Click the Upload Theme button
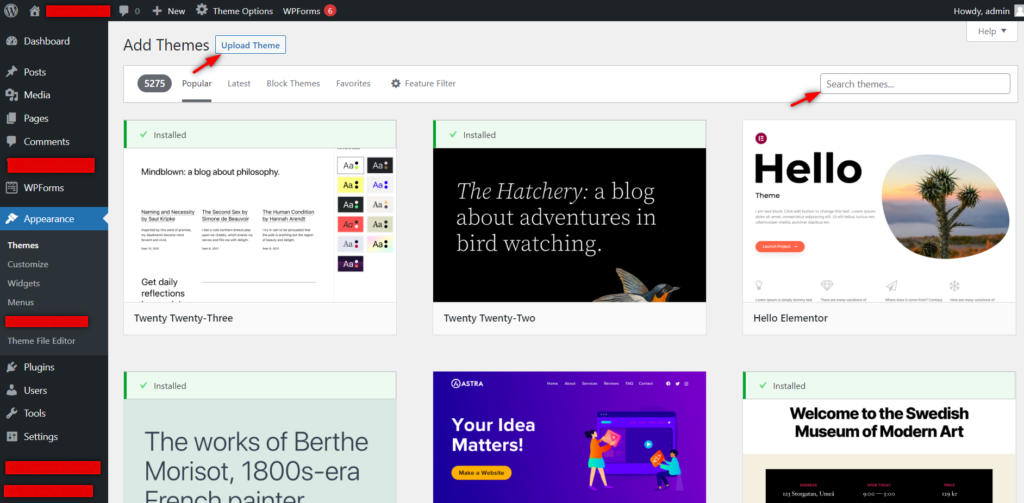 (251, 45)
